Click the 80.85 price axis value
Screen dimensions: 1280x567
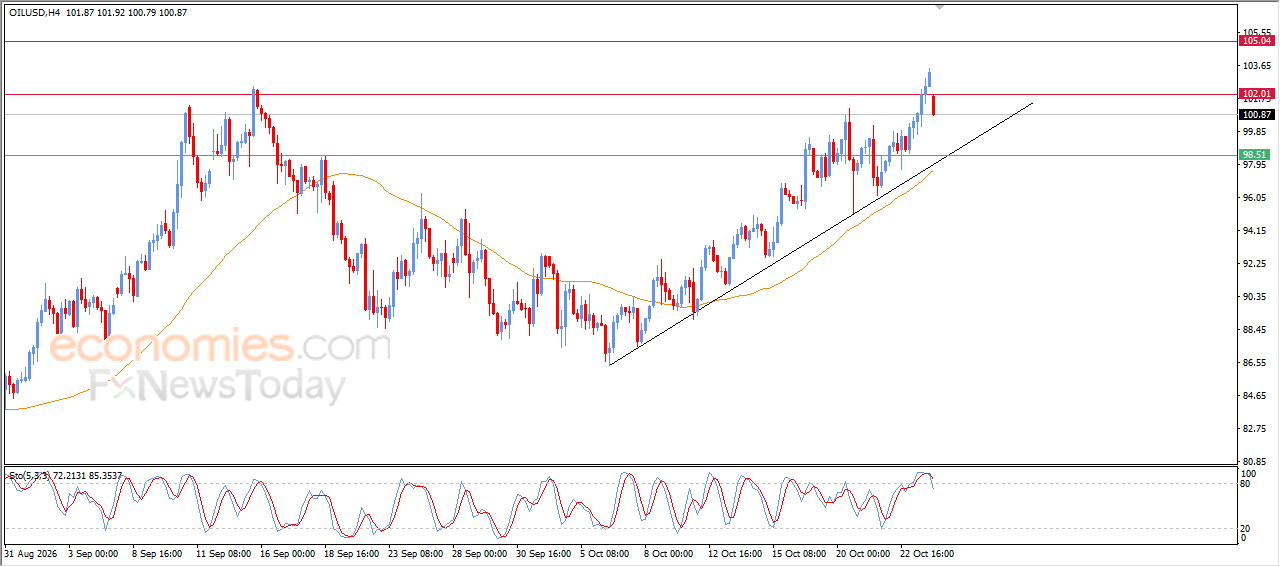(x=1257, y=462)
